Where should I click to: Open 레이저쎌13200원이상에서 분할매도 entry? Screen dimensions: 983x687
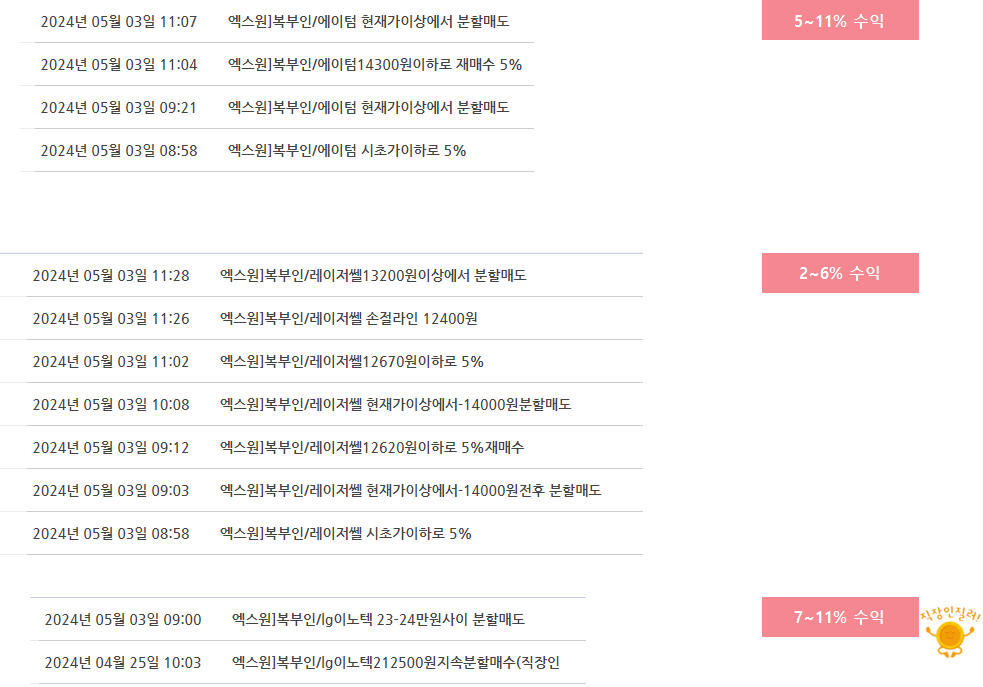point(373,275)
